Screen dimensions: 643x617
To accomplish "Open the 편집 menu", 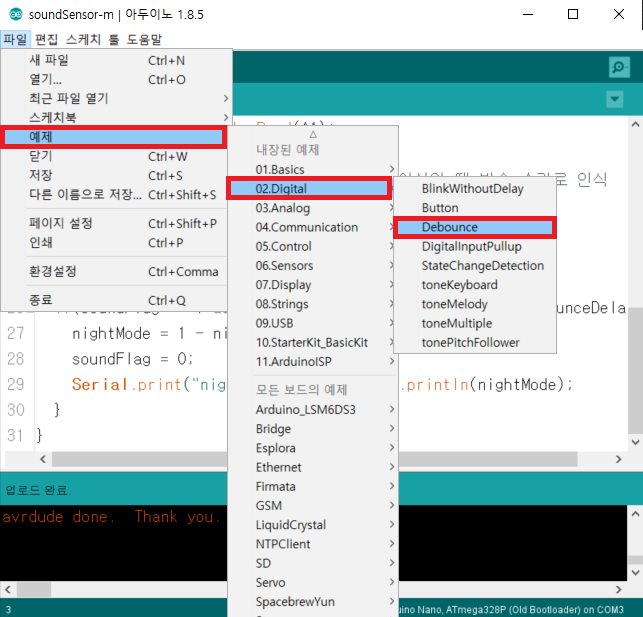I will tap(46, 39).
